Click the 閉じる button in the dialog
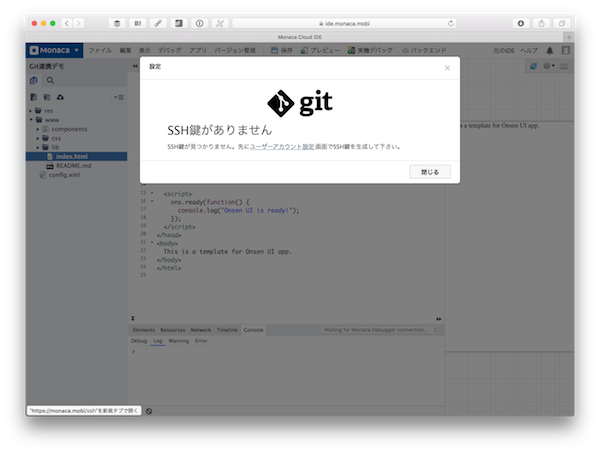The image size is (600, 453). (x=430, y=172)
